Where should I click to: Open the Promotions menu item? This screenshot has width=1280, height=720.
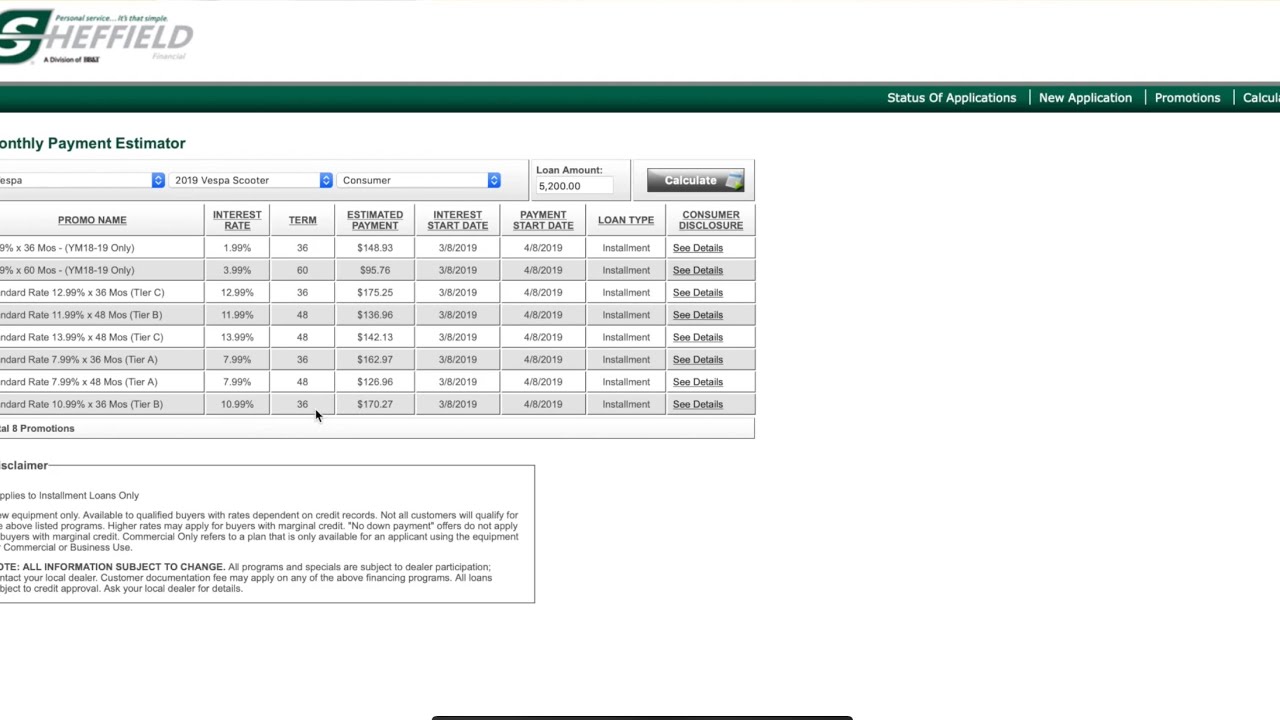pos(1187,98)
